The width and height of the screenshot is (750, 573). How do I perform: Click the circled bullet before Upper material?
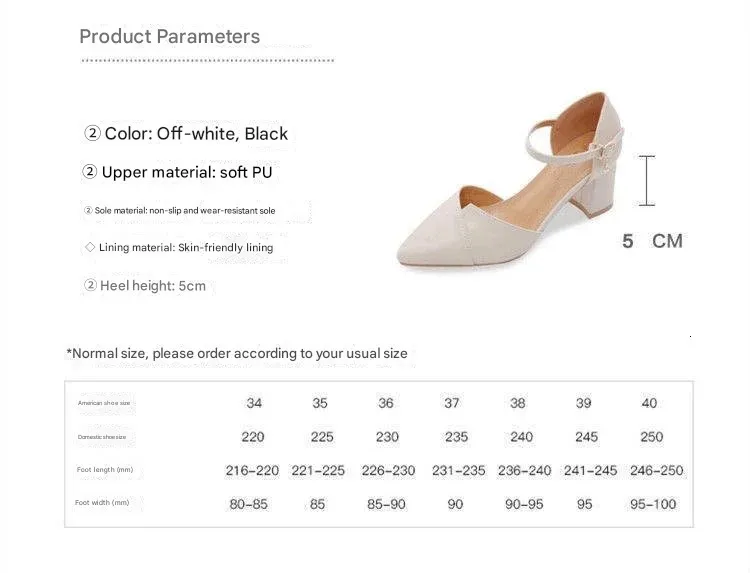tap(90, 172)
